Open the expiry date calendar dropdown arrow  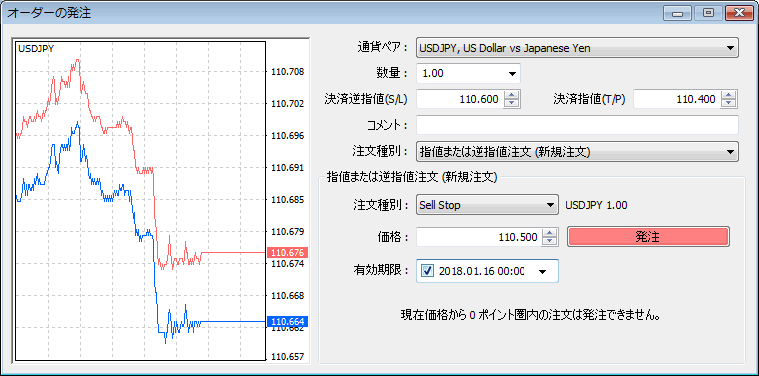[543, 271]
